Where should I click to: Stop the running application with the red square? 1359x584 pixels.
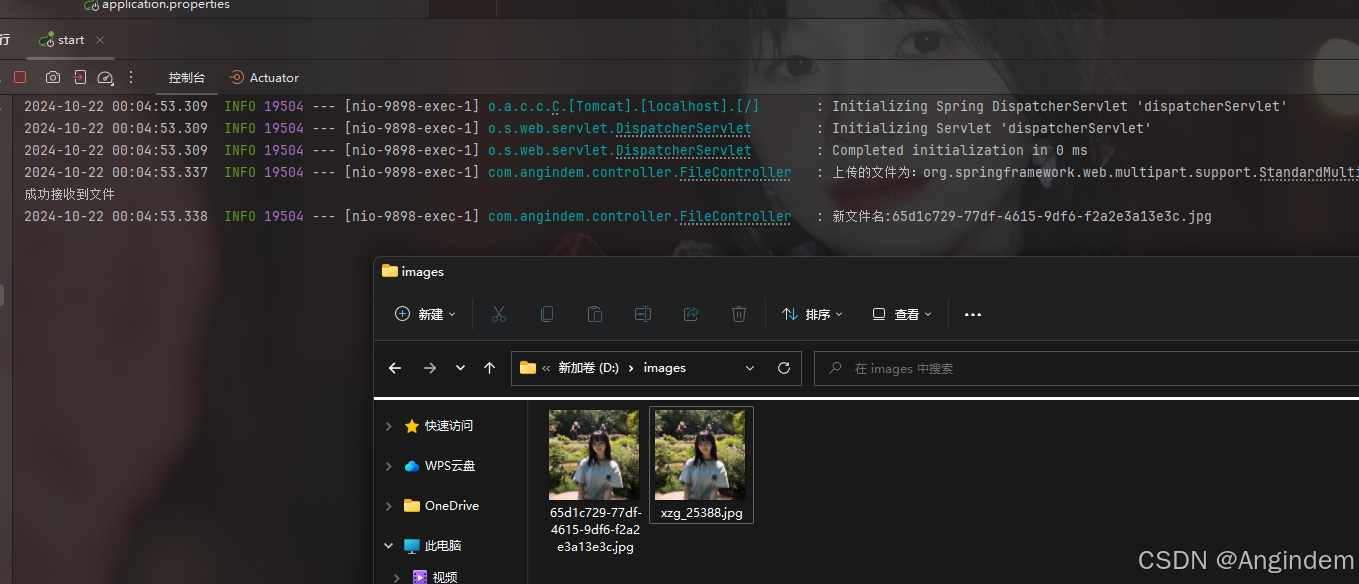20,77
